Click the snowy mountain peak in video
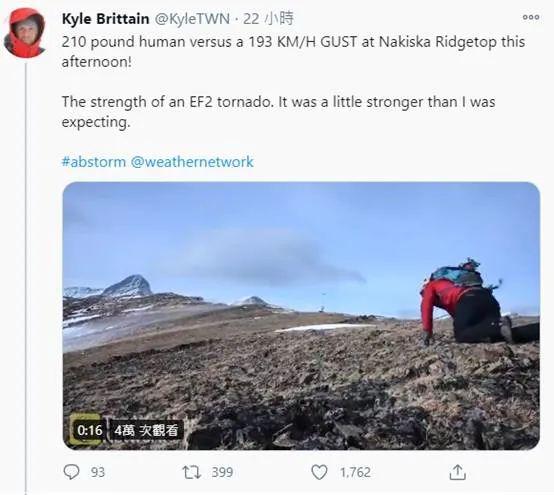 (x=129, y=285)
